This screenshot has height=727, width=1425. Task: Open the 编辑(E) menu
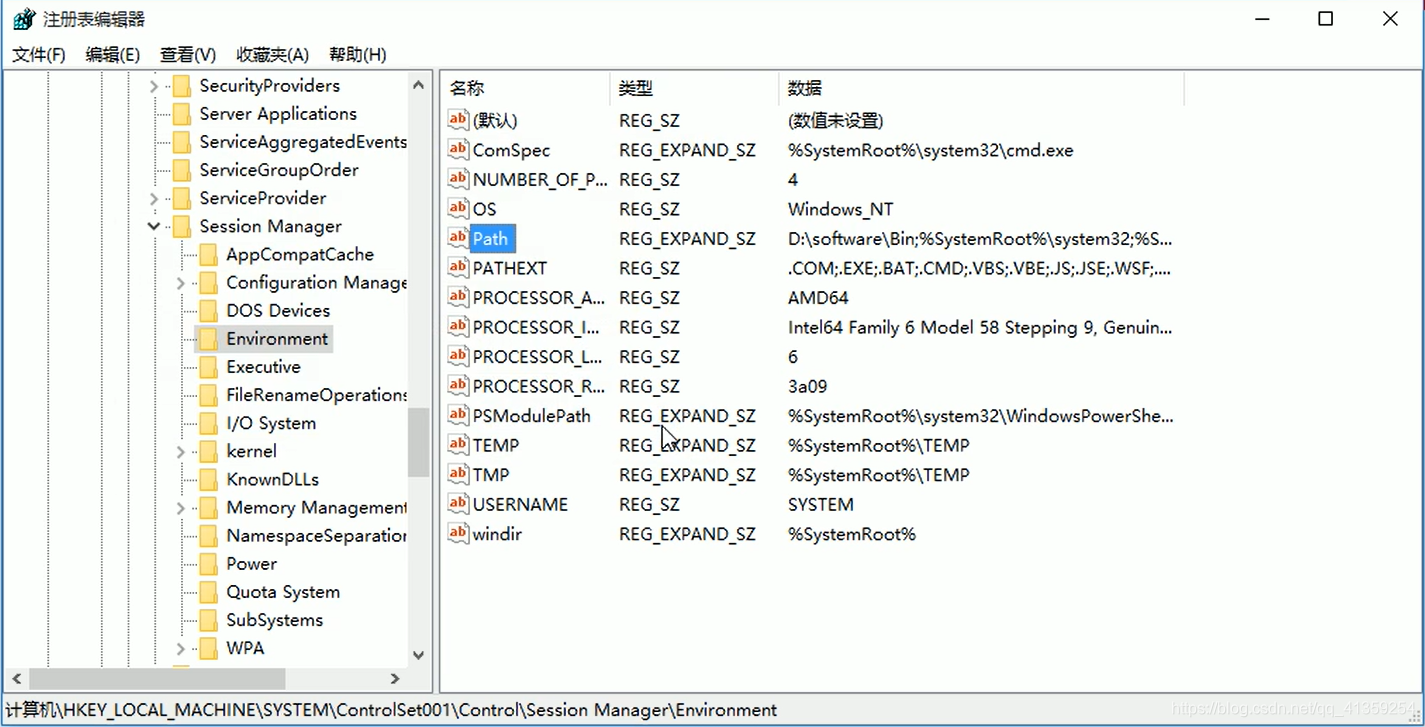pyautogui.click(x=113, y=54)
